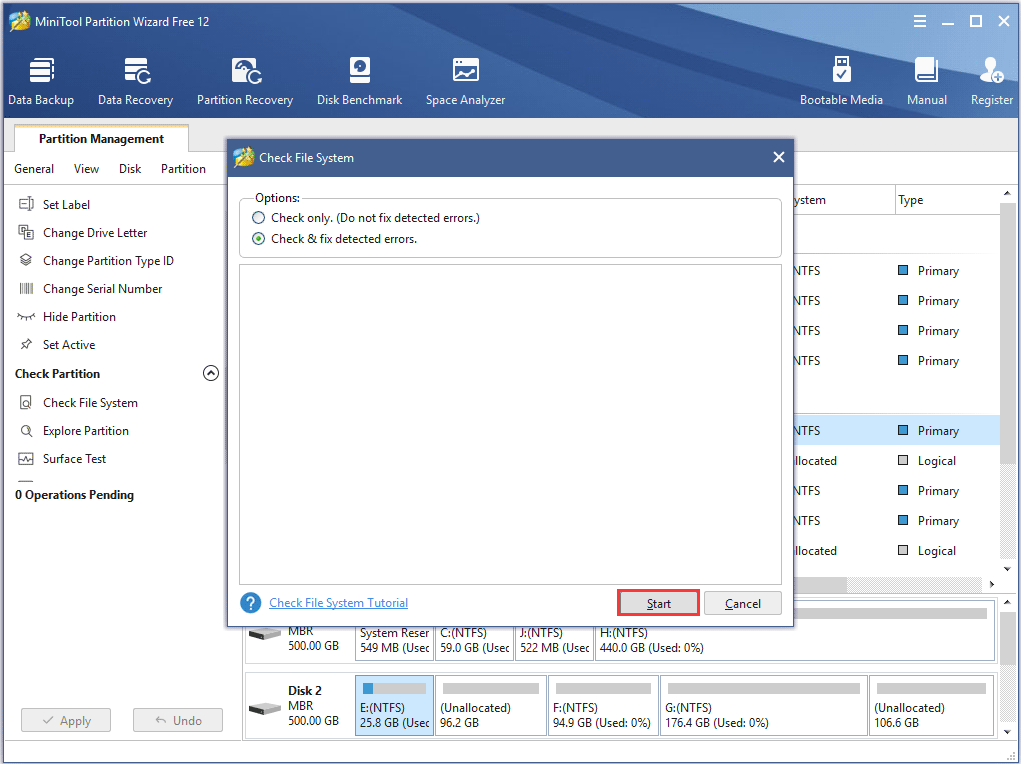Open the View menu
The image size is (1021, 764).
click(86, 169)
